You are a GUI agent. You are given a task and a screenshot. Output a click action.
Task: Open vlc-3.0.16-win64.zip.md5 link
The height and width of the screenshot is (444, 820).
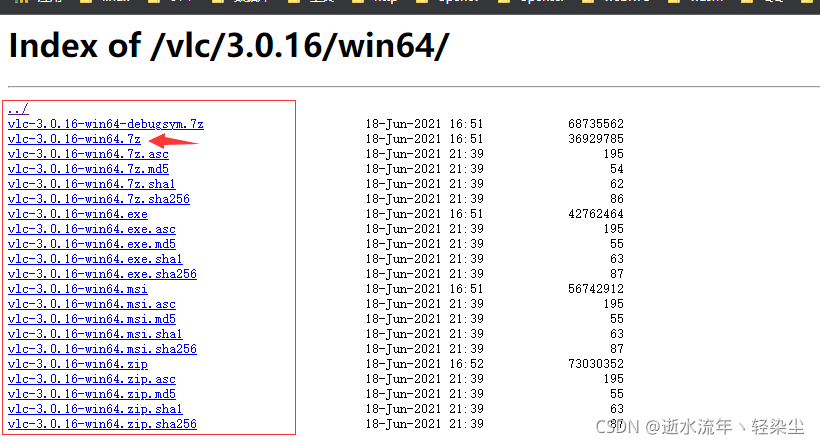(x=92, y=394)
